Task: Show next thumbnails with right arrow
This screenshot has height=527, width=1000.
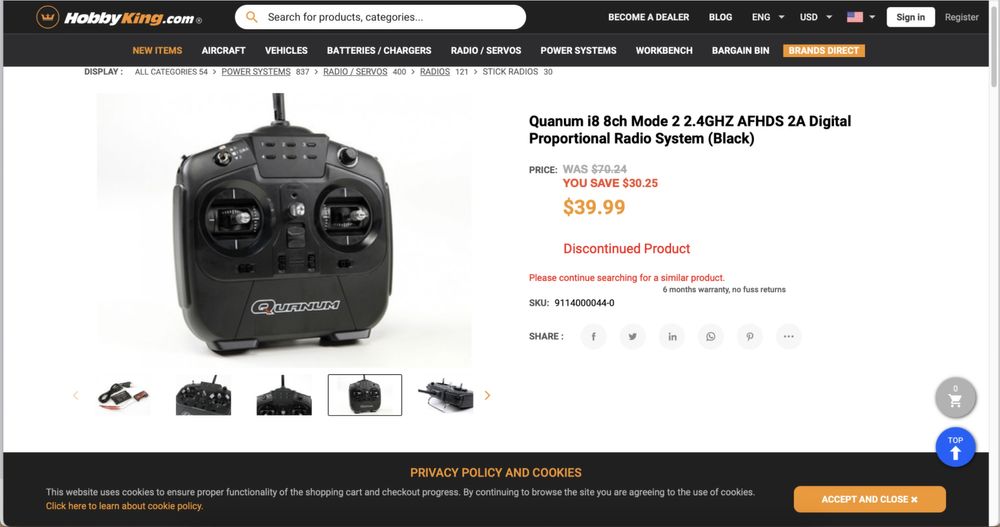Action: [487, 396]
